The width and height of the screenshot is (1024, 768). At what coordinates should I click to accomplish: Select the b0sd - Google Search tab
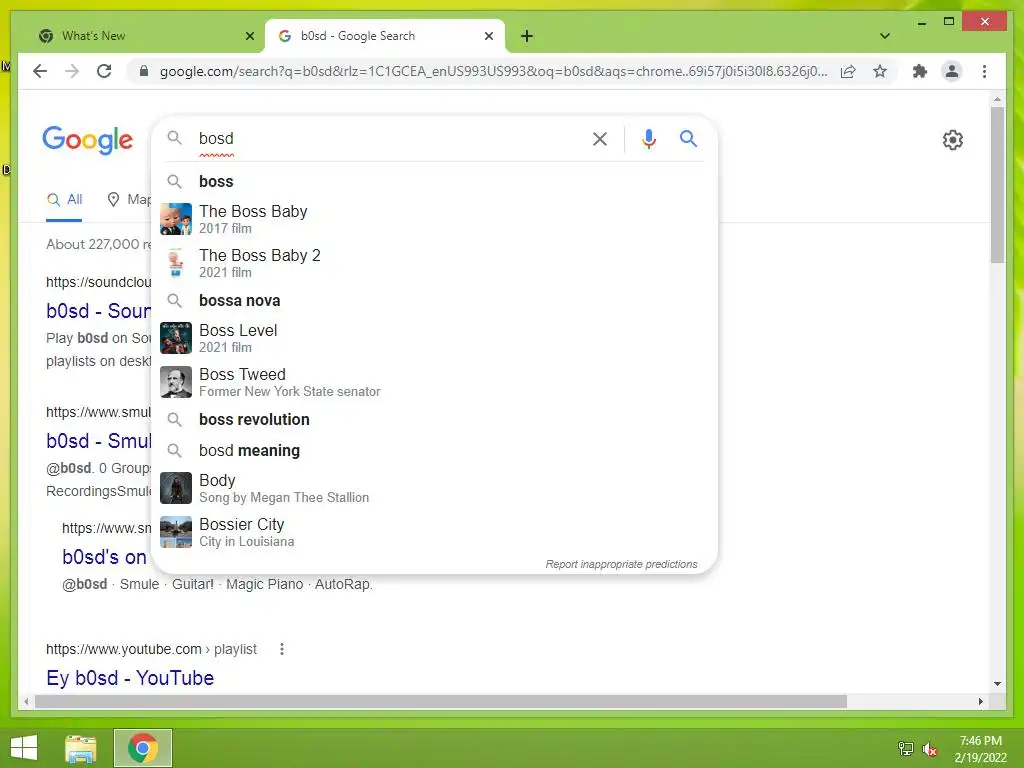[x=385, y=36]
